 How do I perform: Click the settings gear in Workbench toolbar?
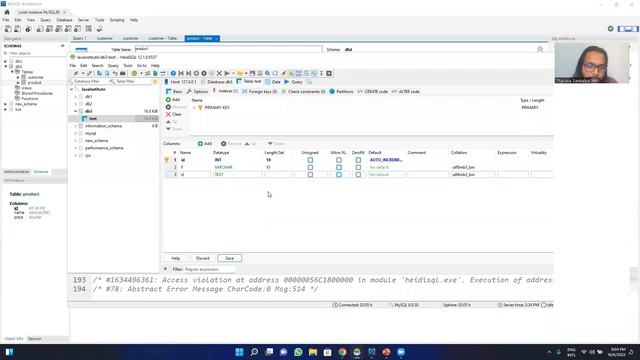point(611,29)
